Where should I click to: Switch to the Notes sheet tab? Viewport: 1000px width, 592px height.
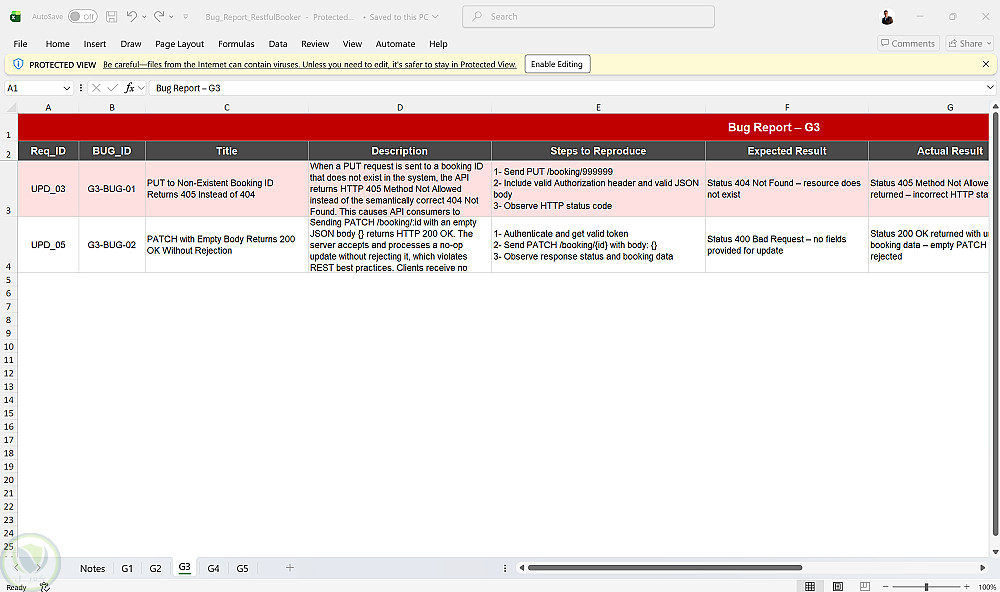pyautogui.click(x=92, y=568)
